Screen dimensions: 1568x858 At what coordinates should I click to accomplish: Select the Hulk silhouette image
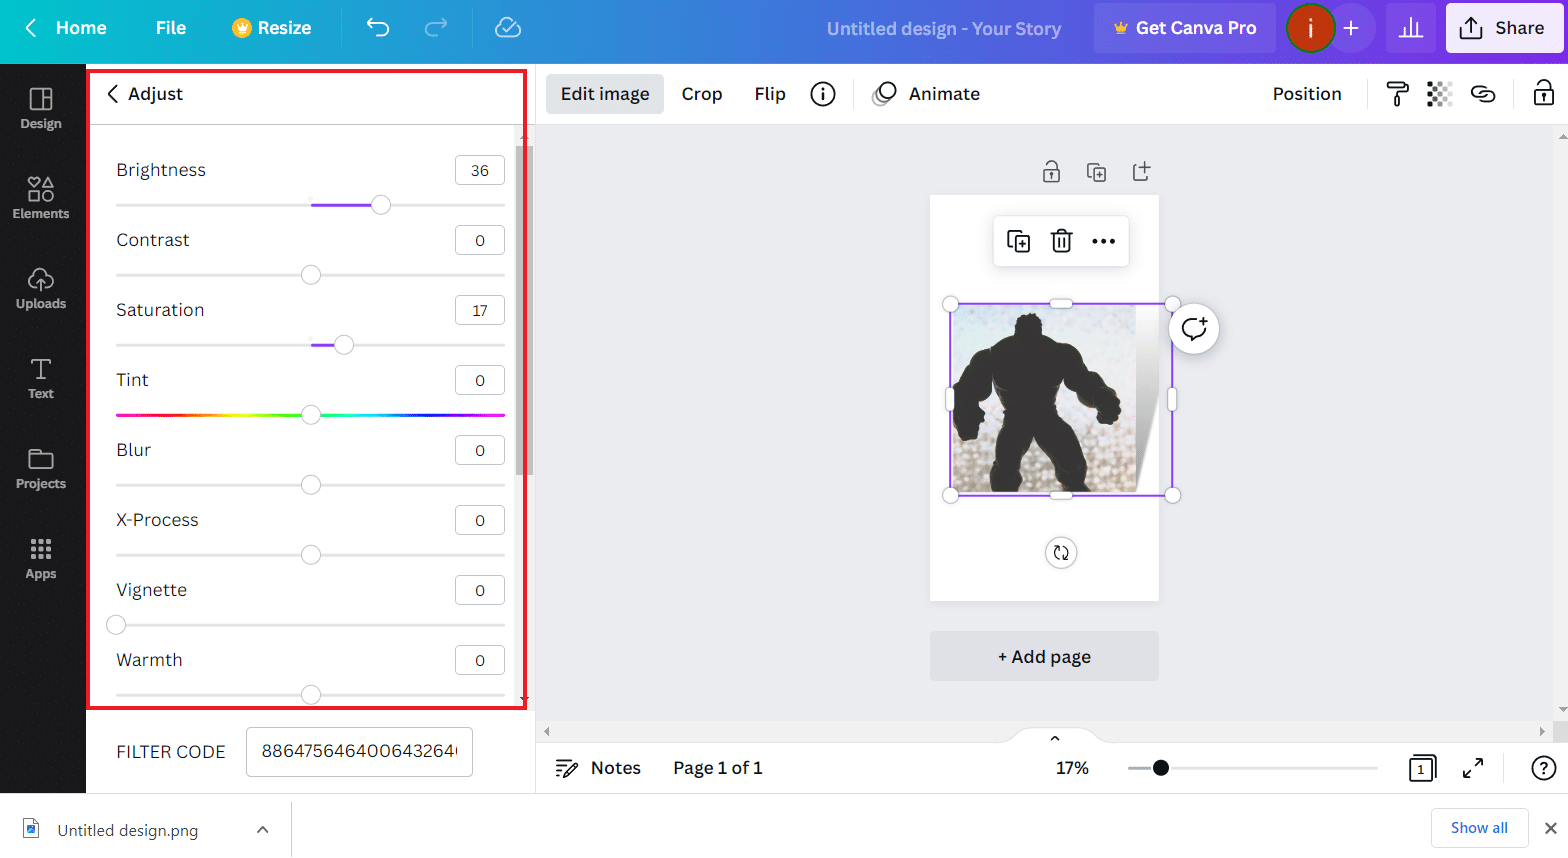click(x=1060, y=400)
